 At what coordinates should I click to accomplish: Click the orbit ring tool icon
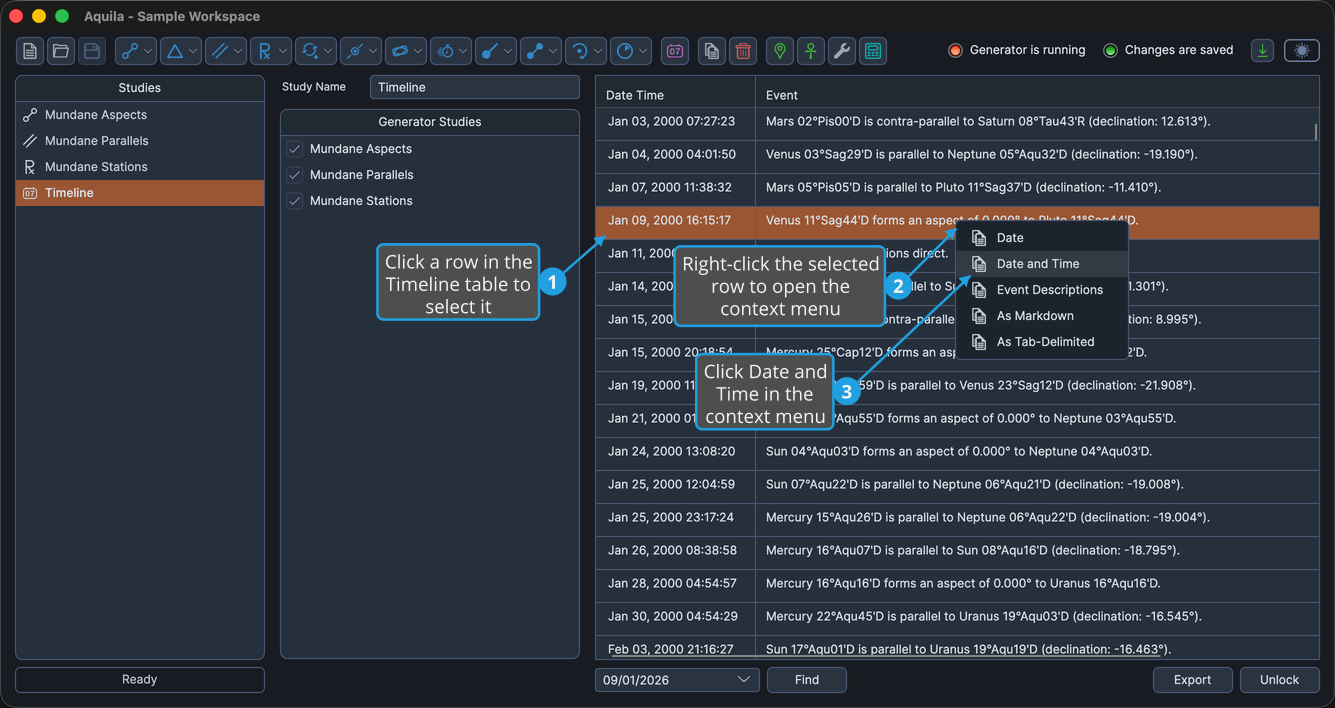click(399, 51)
